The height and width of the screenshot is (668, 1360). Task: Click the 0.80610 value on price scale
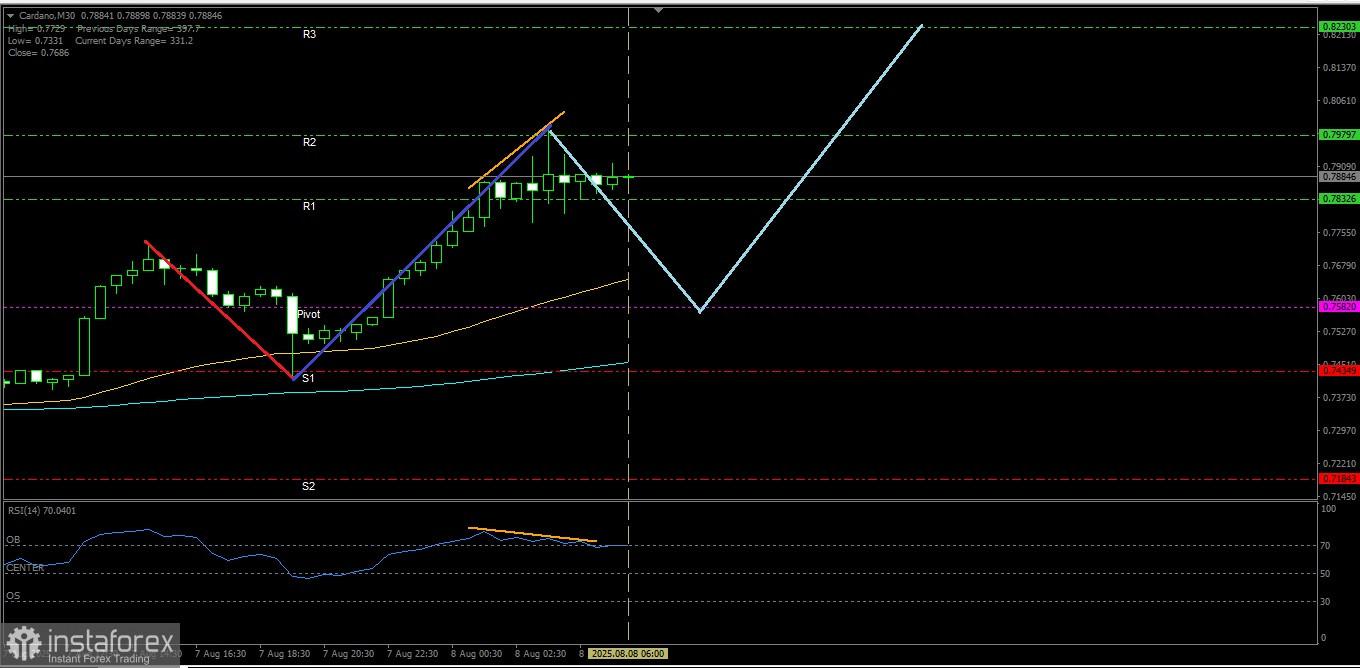coord(1339,101)
